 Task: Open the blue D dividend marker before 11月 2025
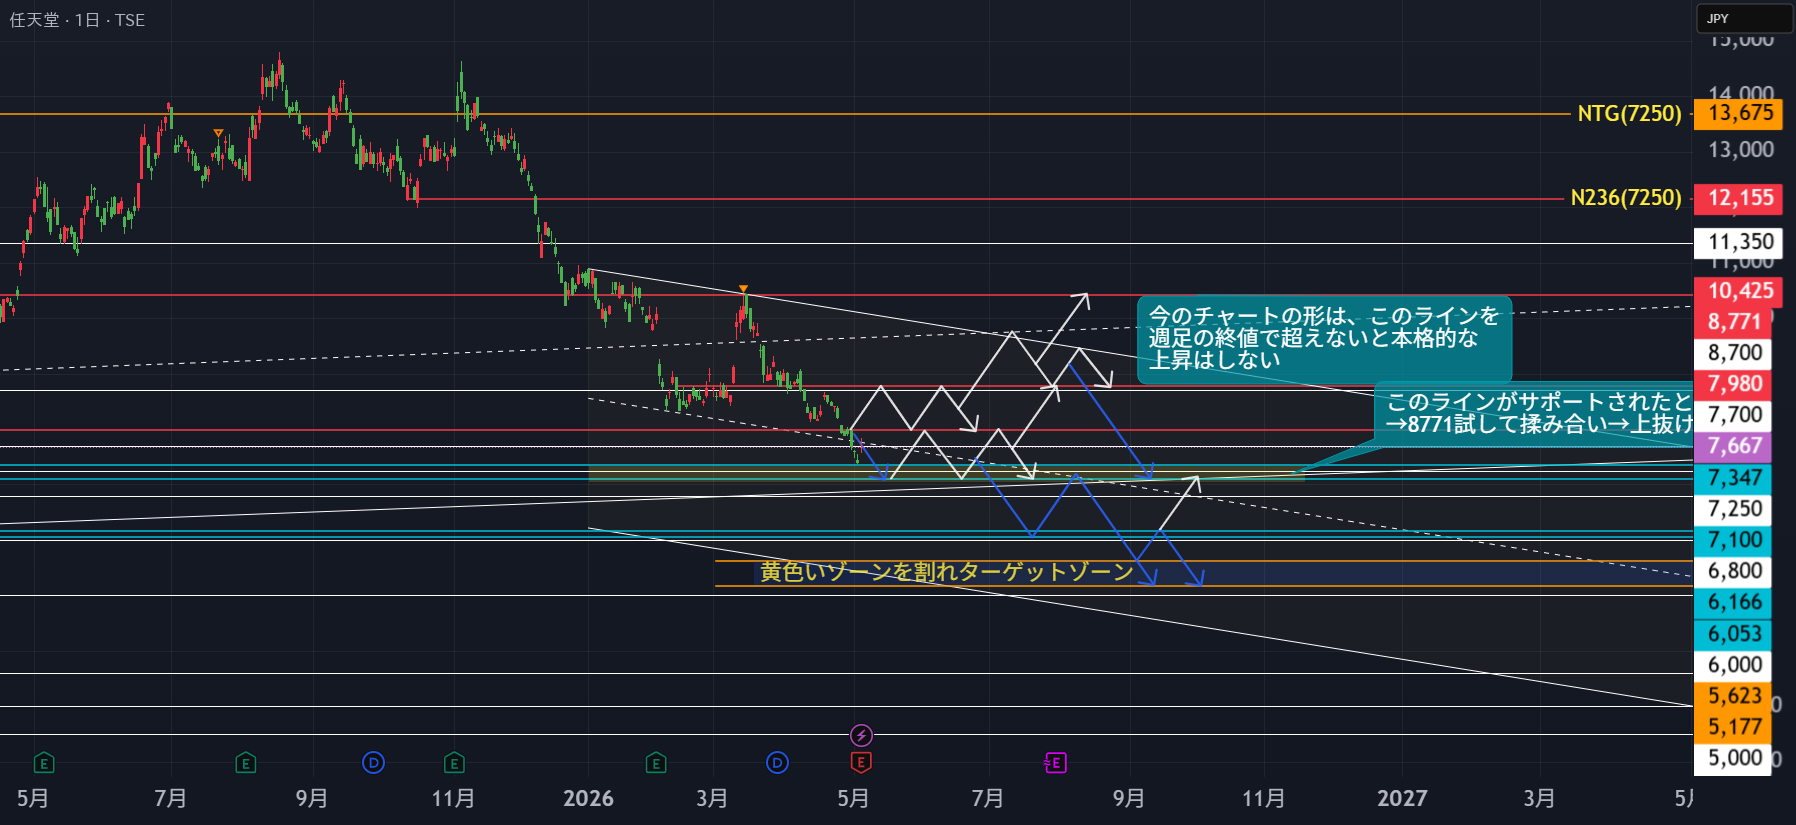pyautogui.click(x=373, y=763)
